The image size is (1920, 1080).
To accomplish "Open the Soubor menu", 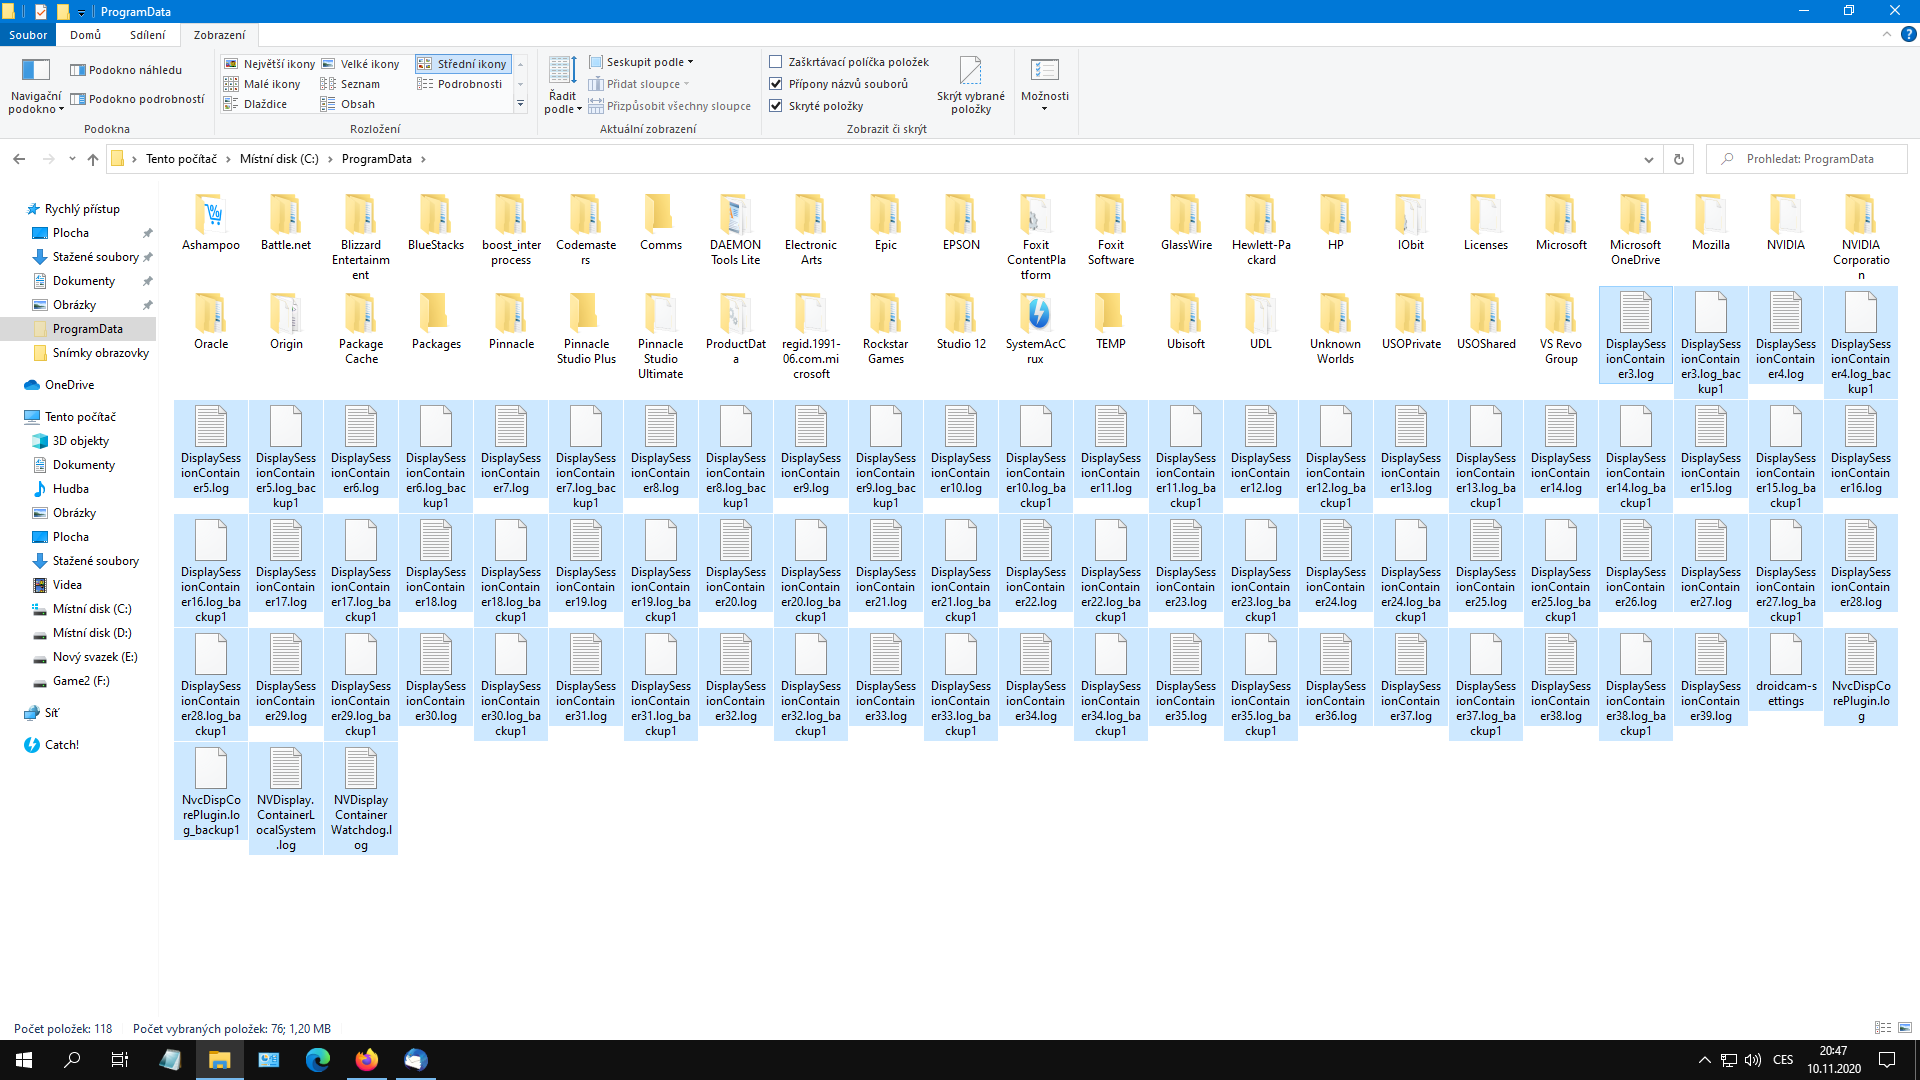I will [x=28, y=35].
